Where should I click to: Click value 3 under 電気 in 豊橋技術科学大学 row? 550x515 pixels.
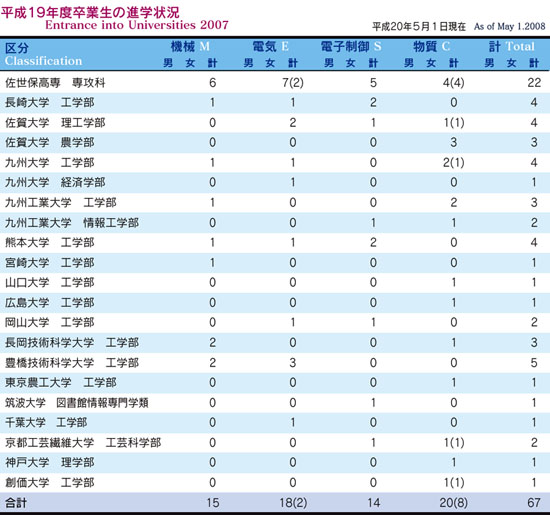[293, 363]
